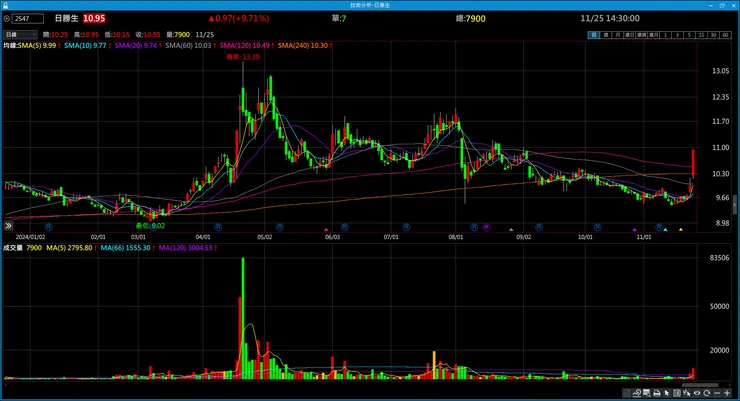This screenshot has width=740, height=401.
Task: Click the SMA(120) 10.49 indicator label
Action: click(x=246, y=46)
